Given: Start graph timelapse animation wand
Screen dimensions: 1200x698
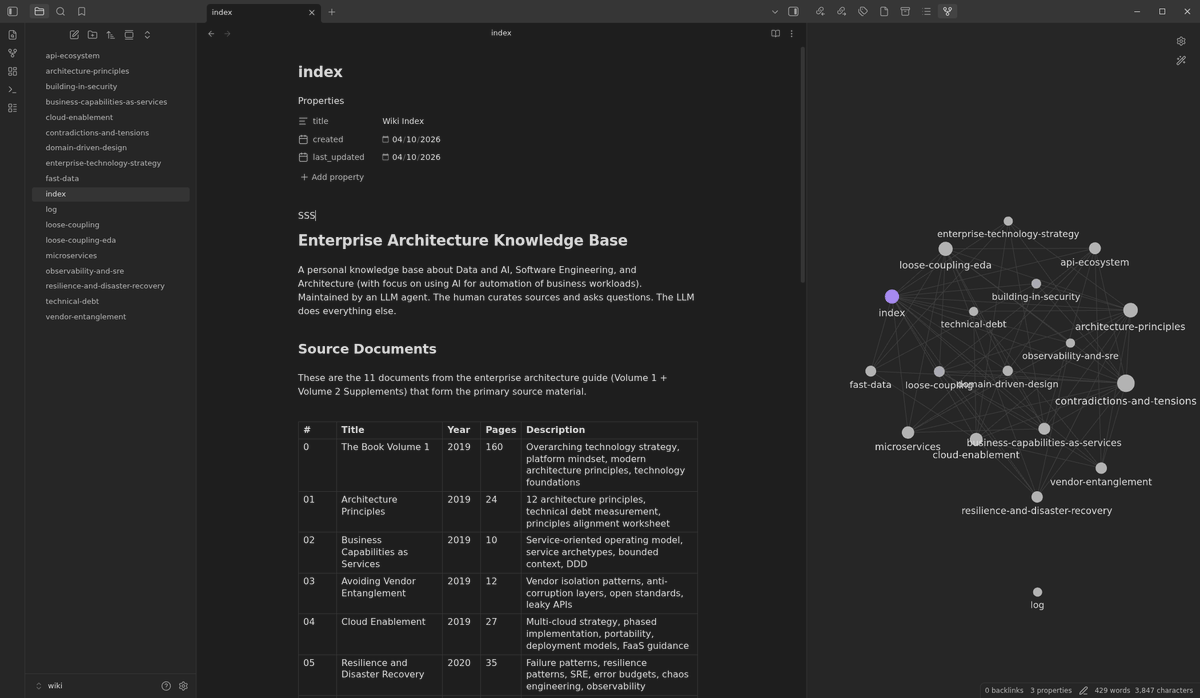Looking at the screenshot, I should 1181,61.
